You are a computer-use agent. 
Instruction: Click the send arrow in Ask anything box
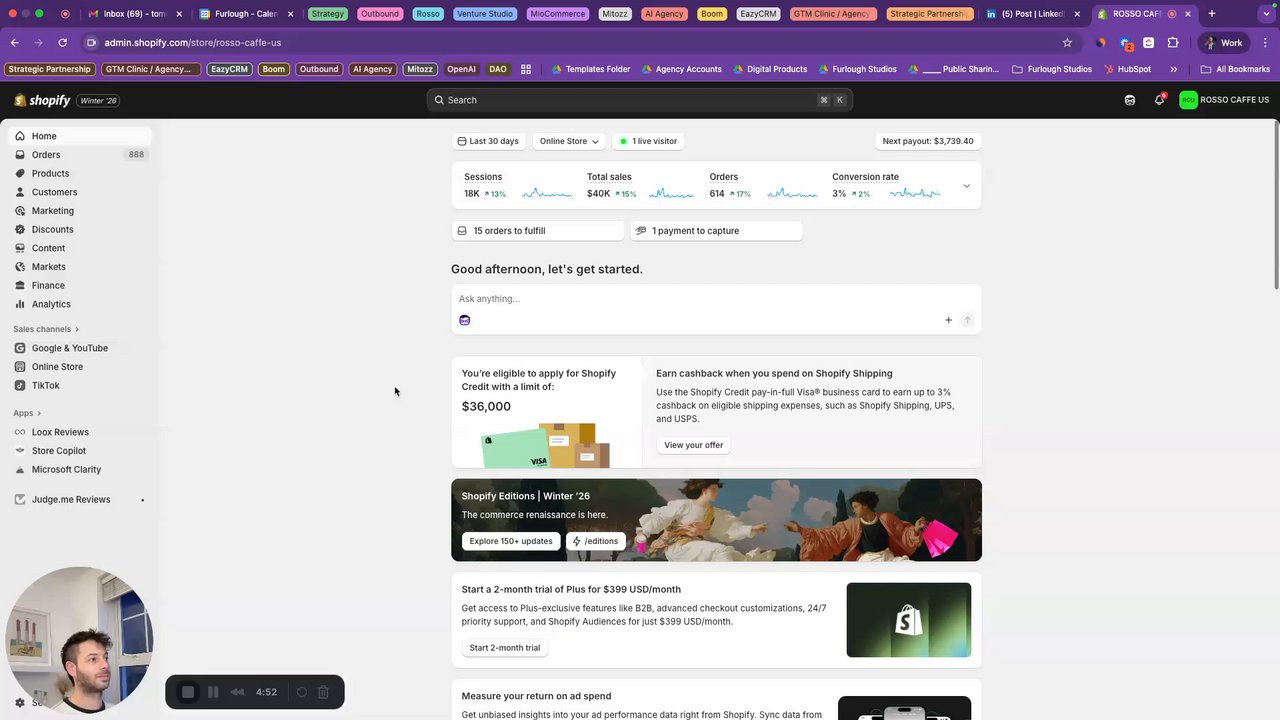point(967,320)
